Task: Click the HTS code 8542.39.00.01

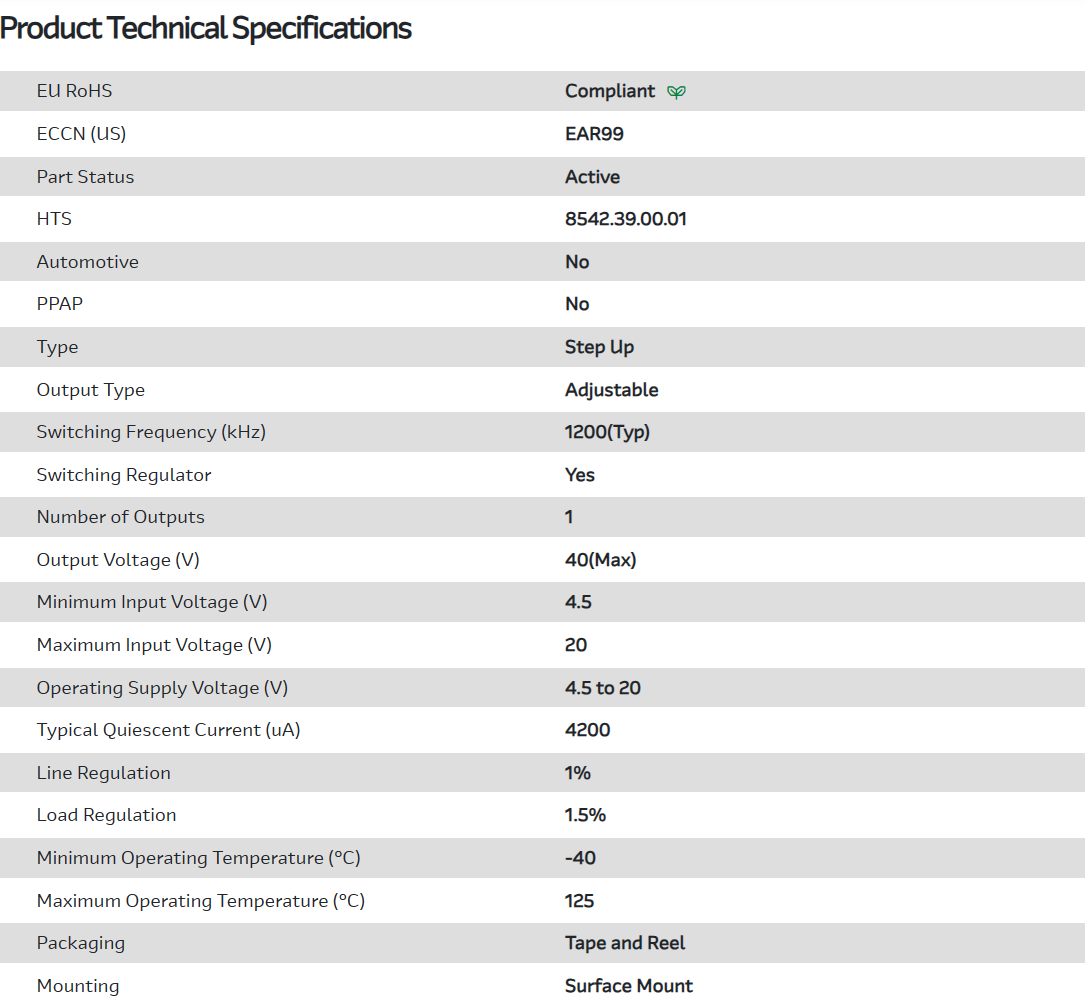Action: [625, 219]
